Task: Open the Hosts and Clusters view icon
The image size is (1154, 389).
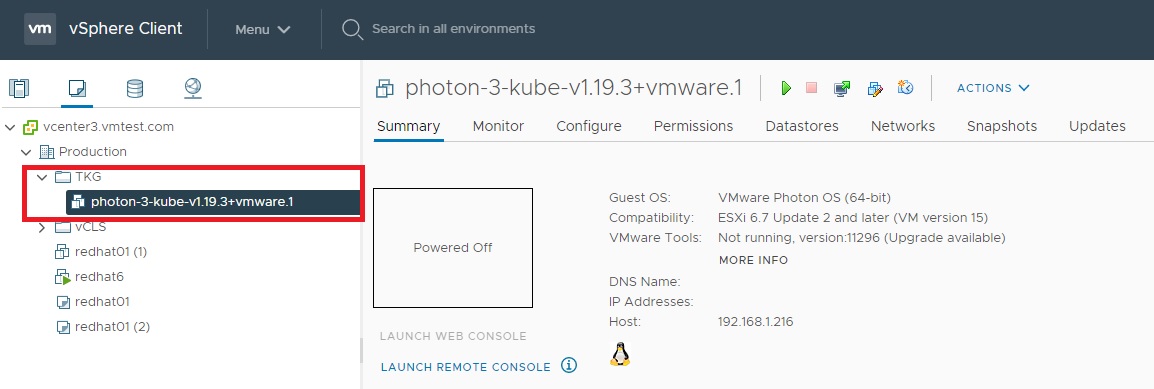Action: pyautogui.click(x=19, y=89)
